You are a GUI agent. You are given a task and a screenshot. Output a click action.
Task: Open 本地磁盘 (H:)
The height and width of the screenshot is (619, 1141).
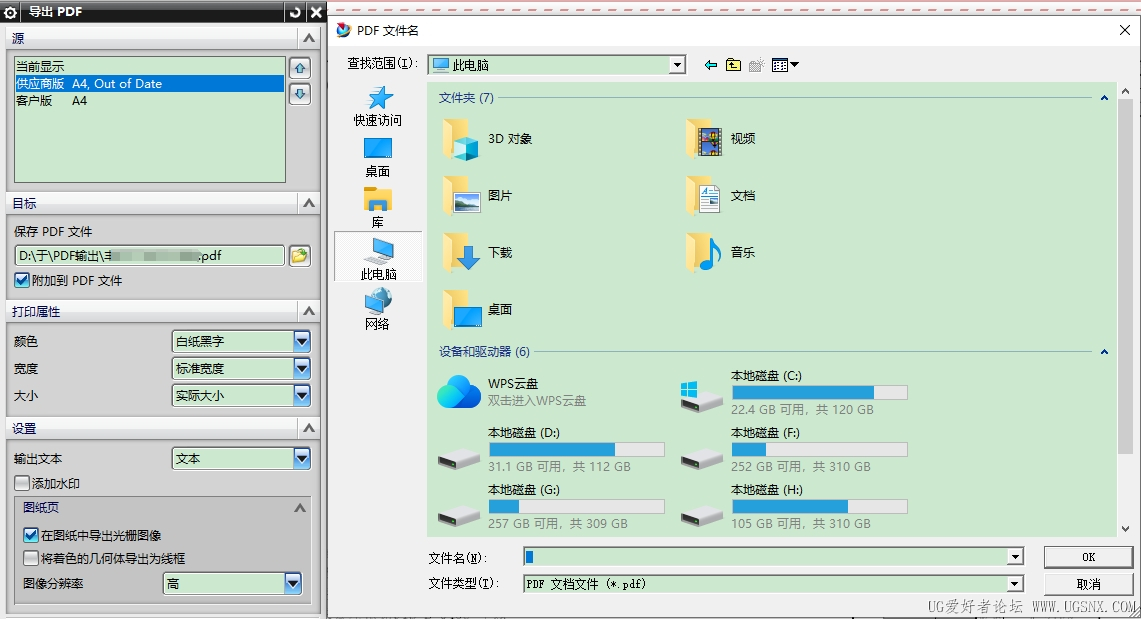pos(794,506)
